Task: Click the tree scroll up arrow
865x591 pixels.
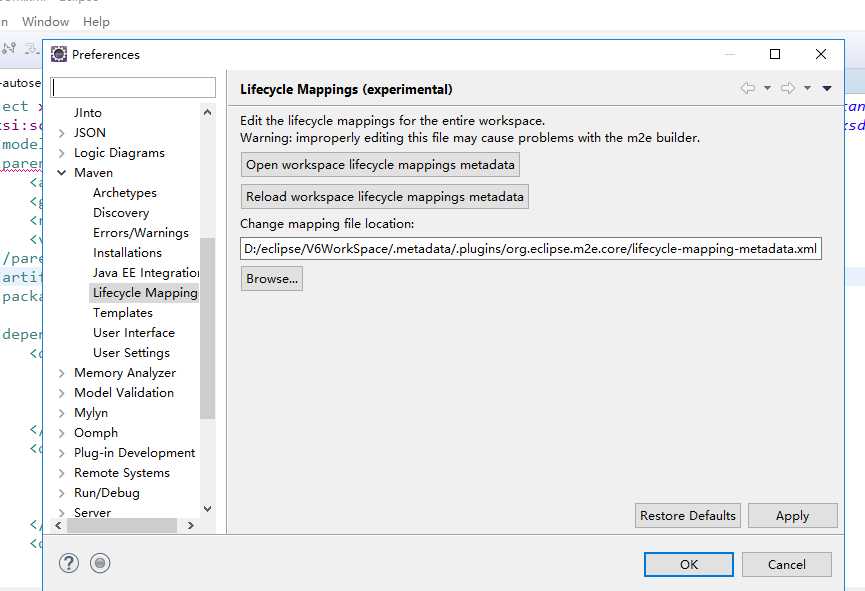Action: pyautogui.click(x=207, y=112)
